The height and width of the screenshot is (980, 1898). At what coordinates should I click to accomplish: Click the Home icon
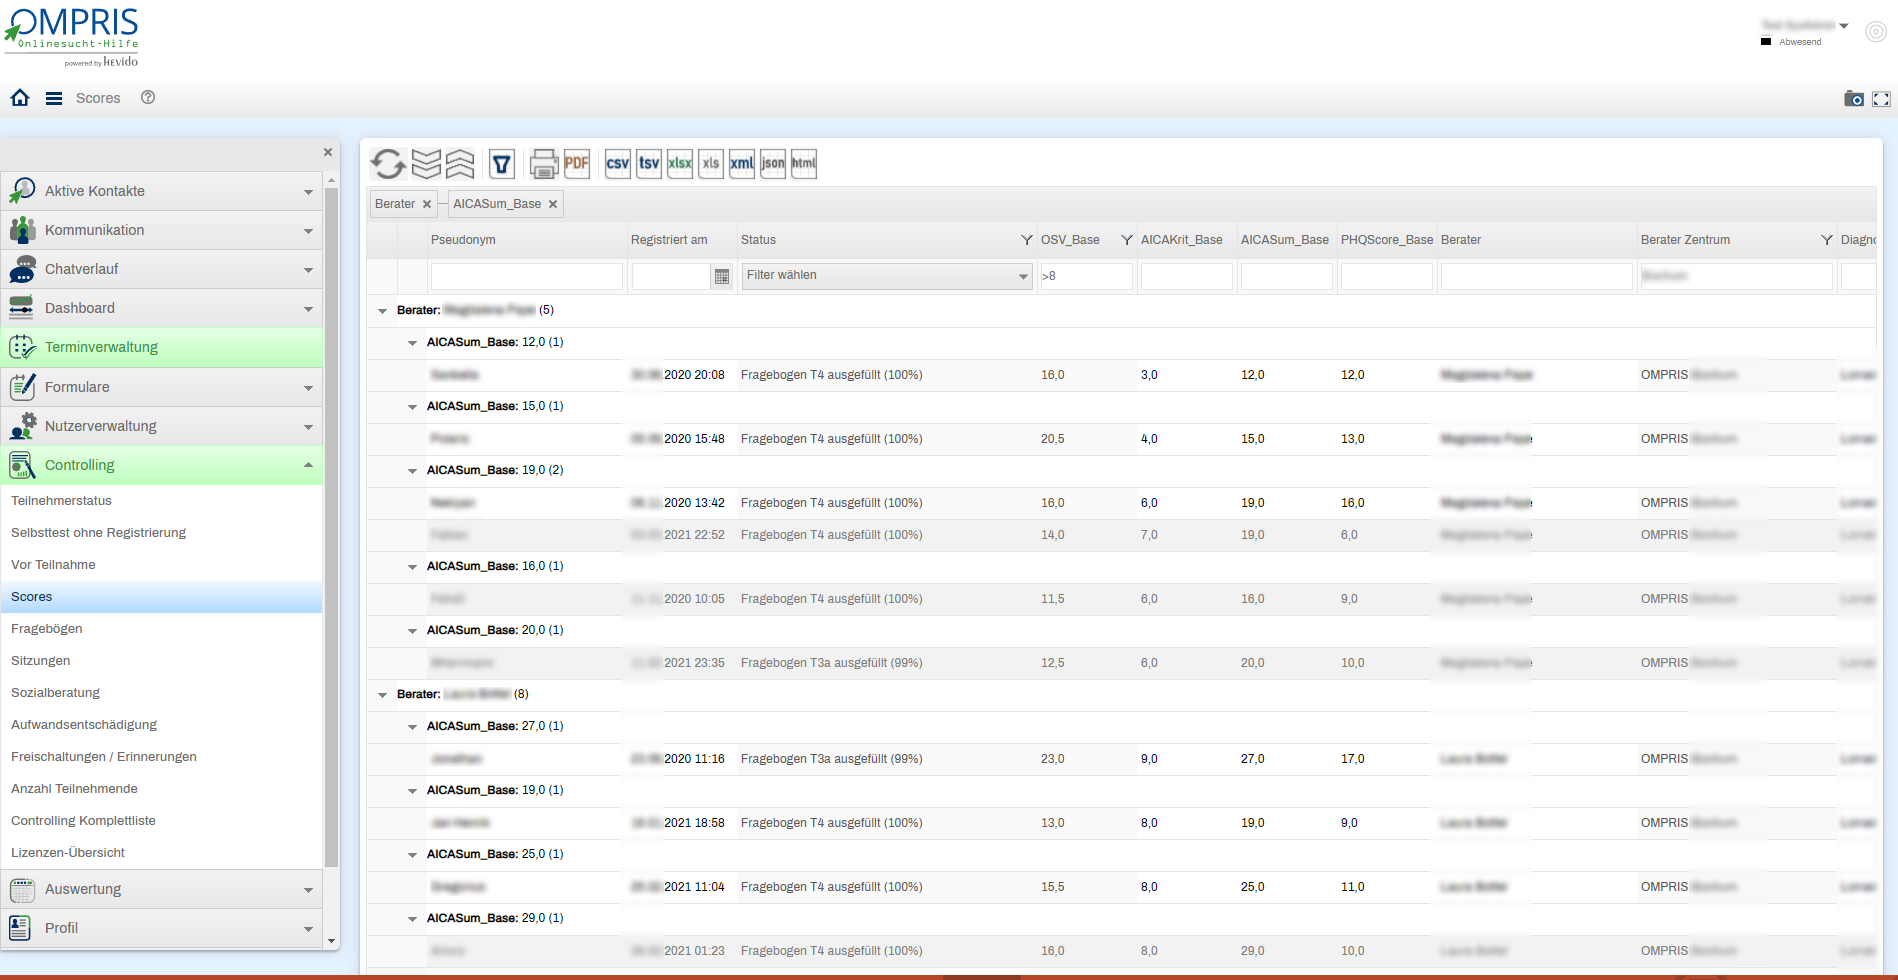click(20, 98)
